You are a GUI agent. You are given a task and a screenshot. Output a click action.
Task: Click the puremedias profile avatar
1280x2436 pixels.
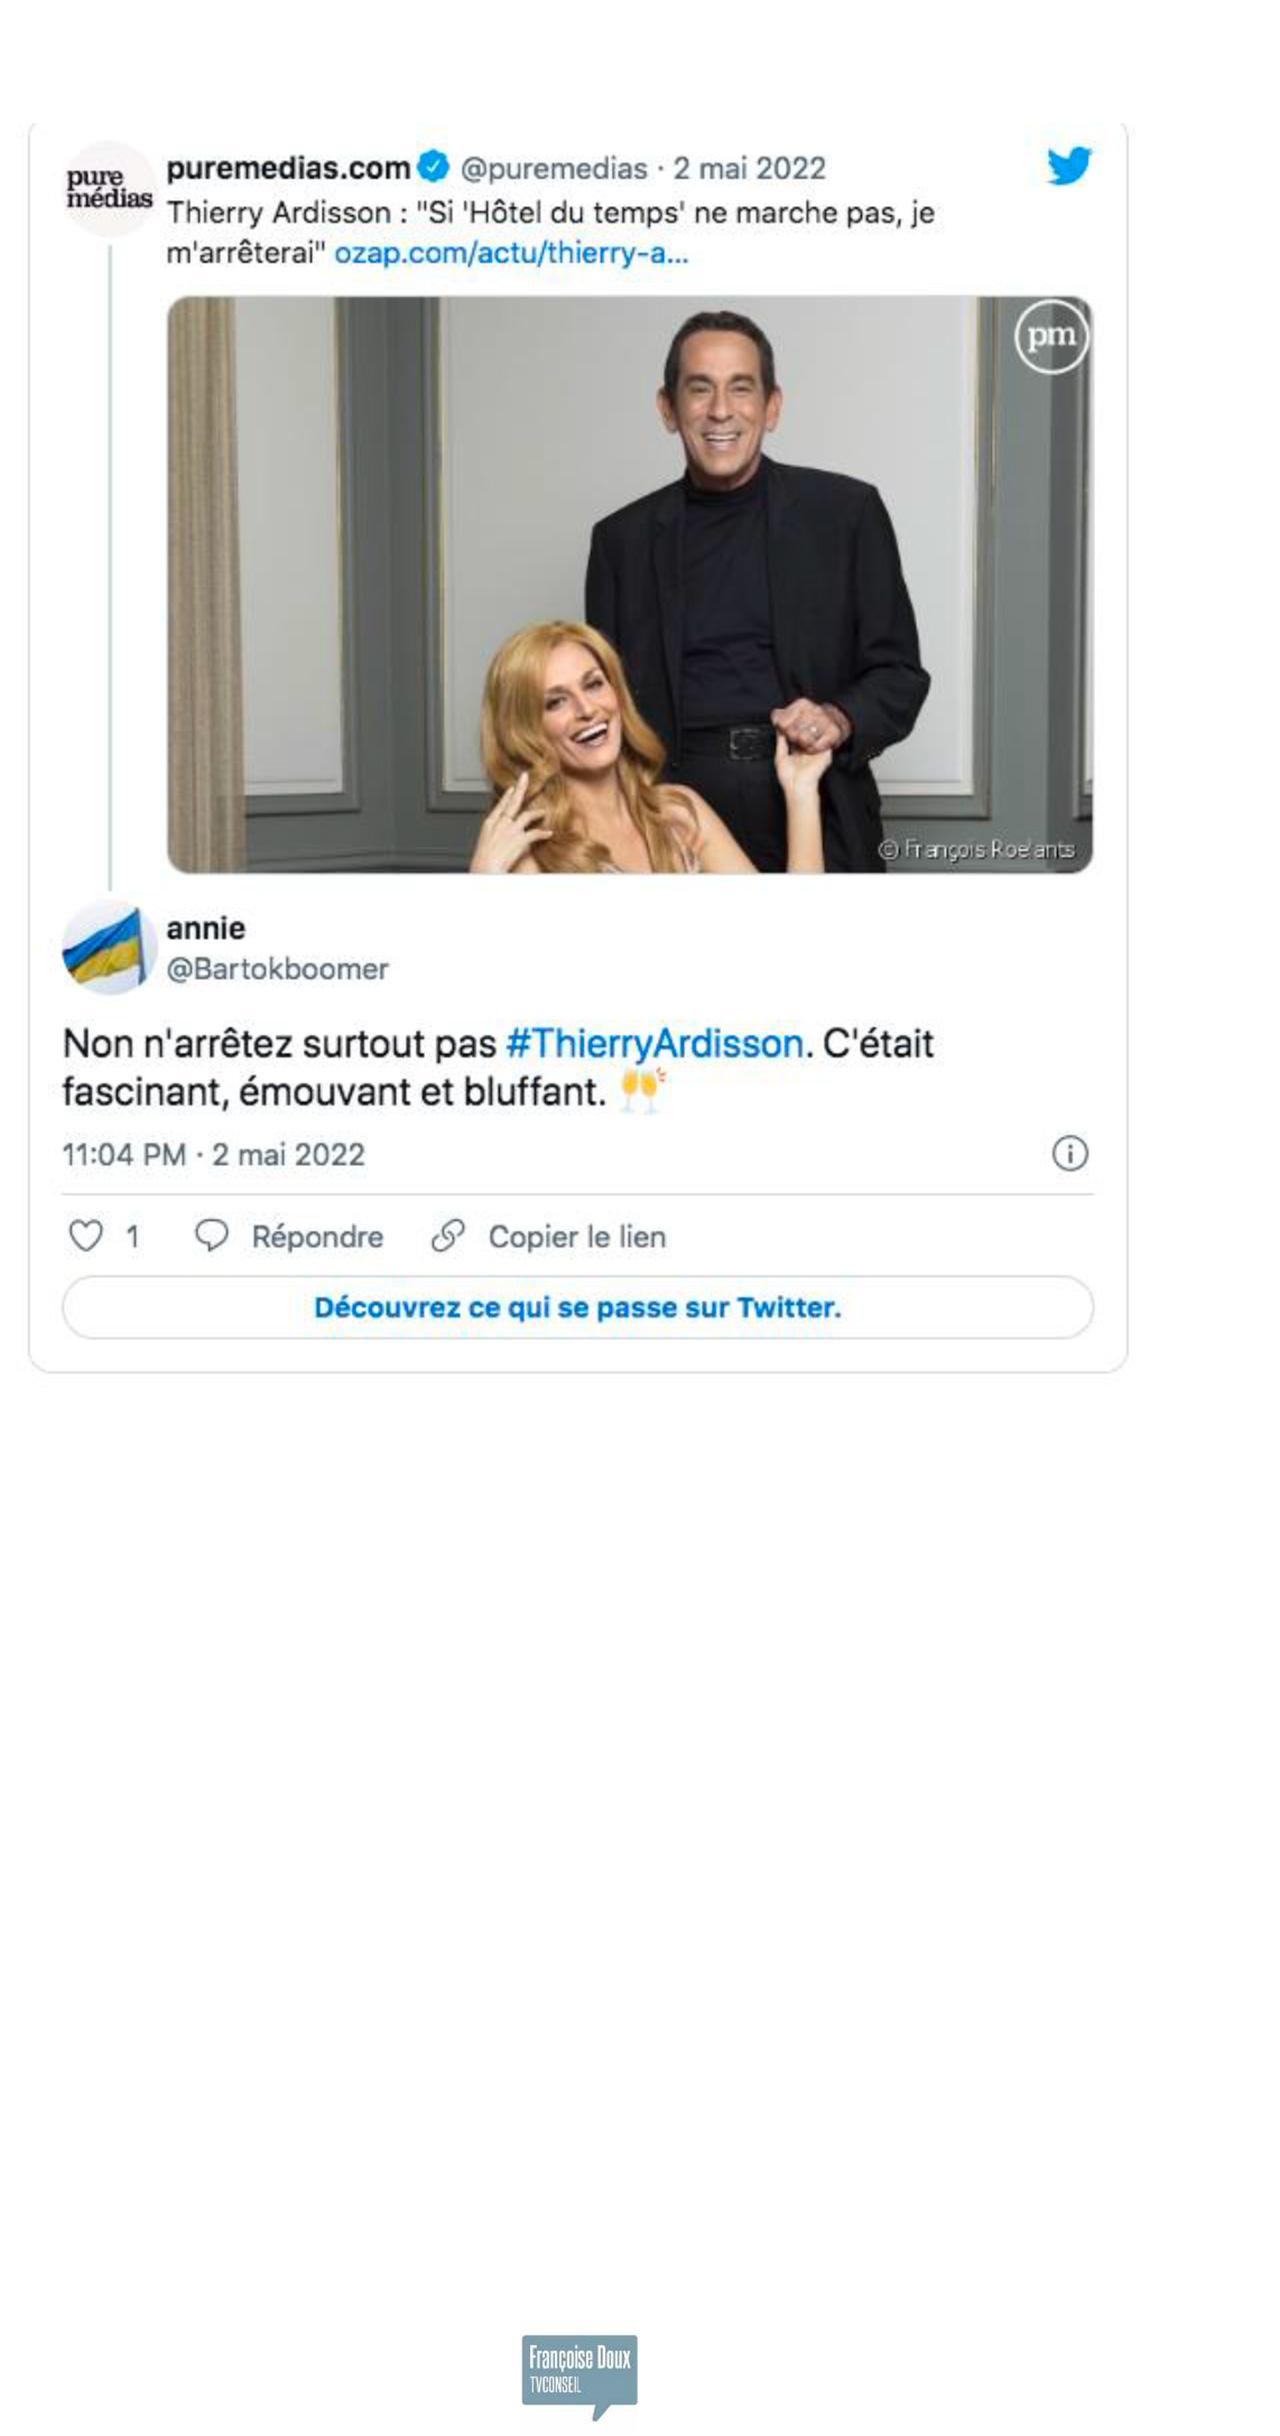click(109, 189)
